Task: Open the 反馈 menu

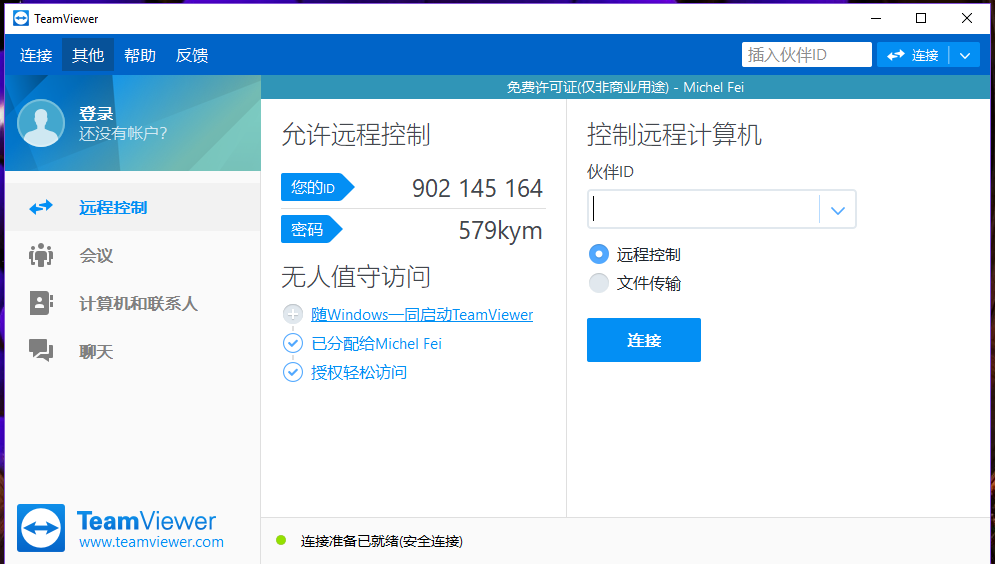Action: [x=192, y=55]
